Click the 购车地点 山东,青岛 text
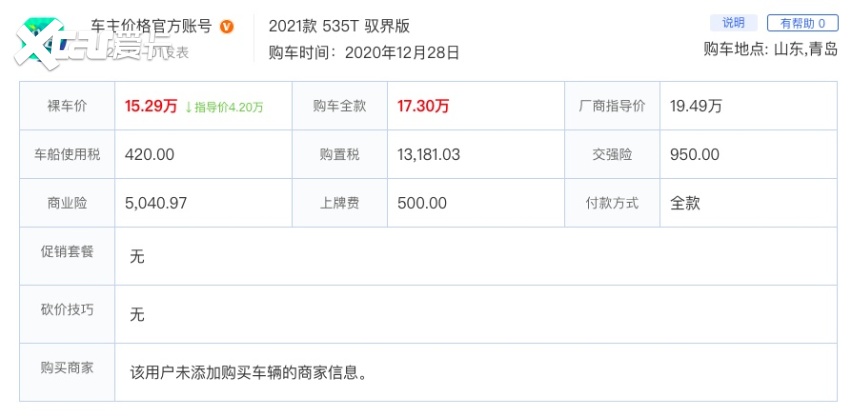Image resolution: width=852 pixels, height=417 pixels. point(771,49)
